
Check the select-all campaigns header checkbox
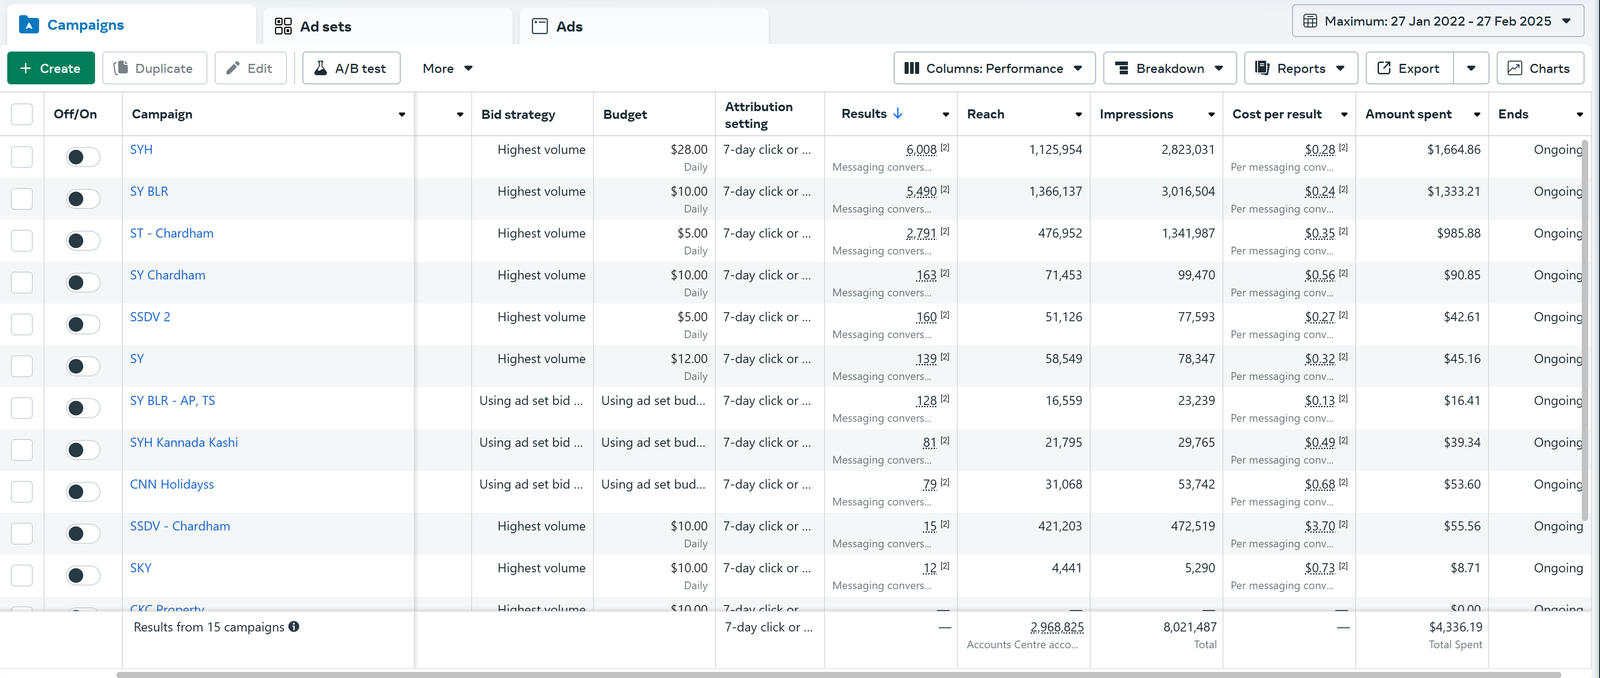(x=22, y=114)
